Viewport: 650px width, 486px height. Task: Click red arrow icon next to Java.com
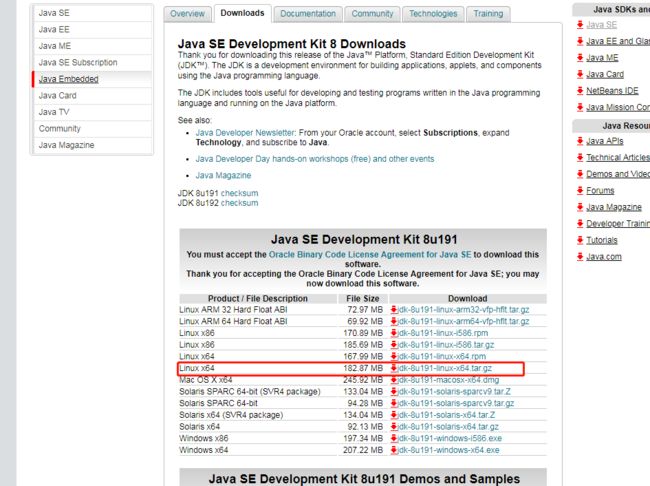[580, 257]
